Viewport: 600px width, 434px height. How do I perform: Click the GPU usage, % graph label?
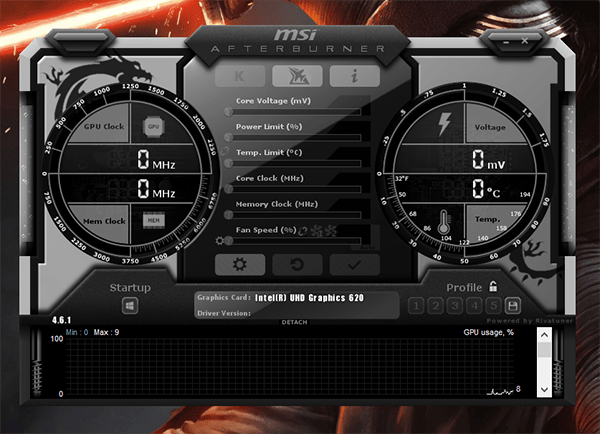[489, 332]
